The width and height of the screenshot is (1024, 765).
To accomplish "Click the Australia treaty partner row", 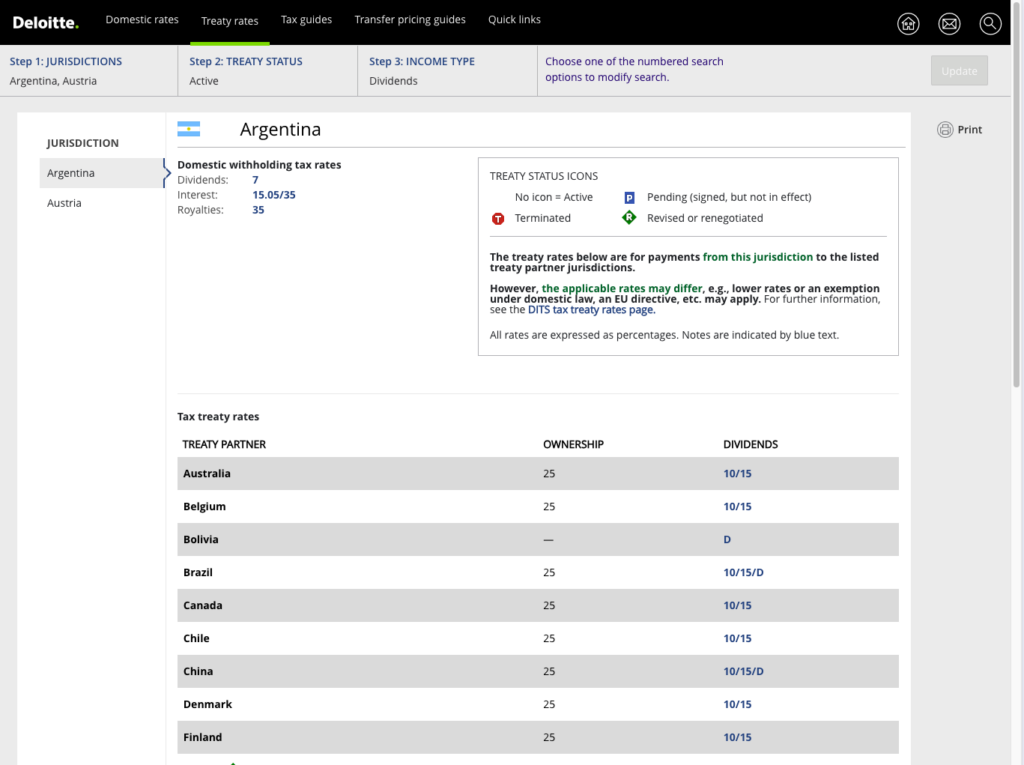I will coord(537,474).
